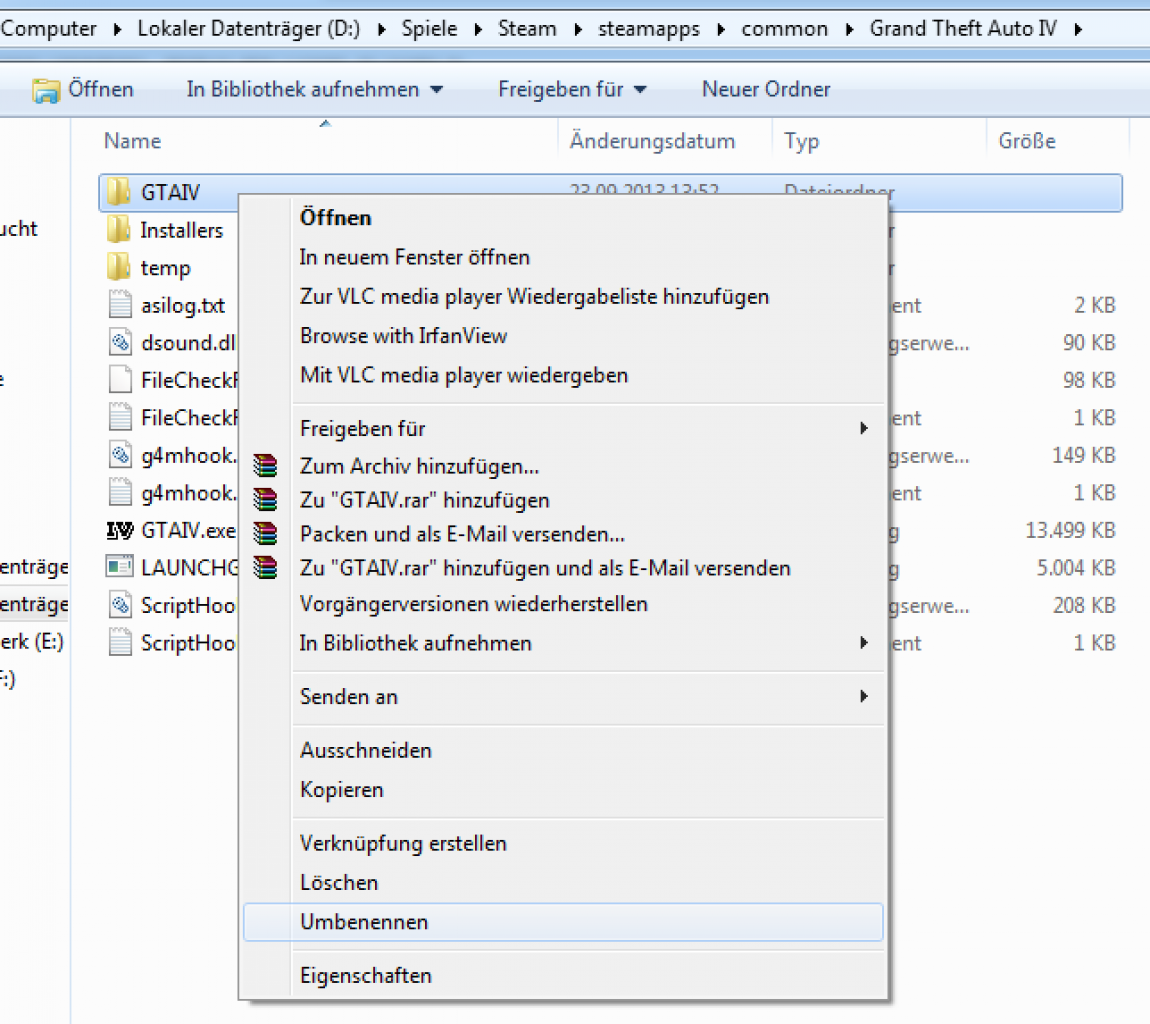Image resolution: width=1150 pixels, height=1024 pixels.
Task: Select the g4mhook dll file icon
Action: click(120, 455)
